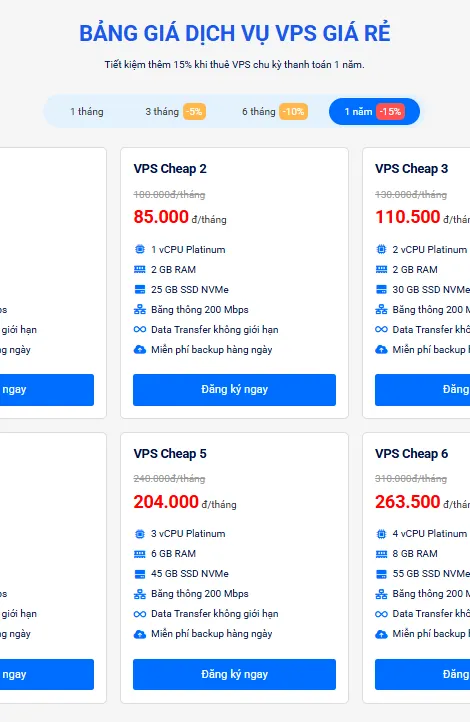Click the 204.000 price
Viewport: 470px width, 722px height.
pos(166,501)
